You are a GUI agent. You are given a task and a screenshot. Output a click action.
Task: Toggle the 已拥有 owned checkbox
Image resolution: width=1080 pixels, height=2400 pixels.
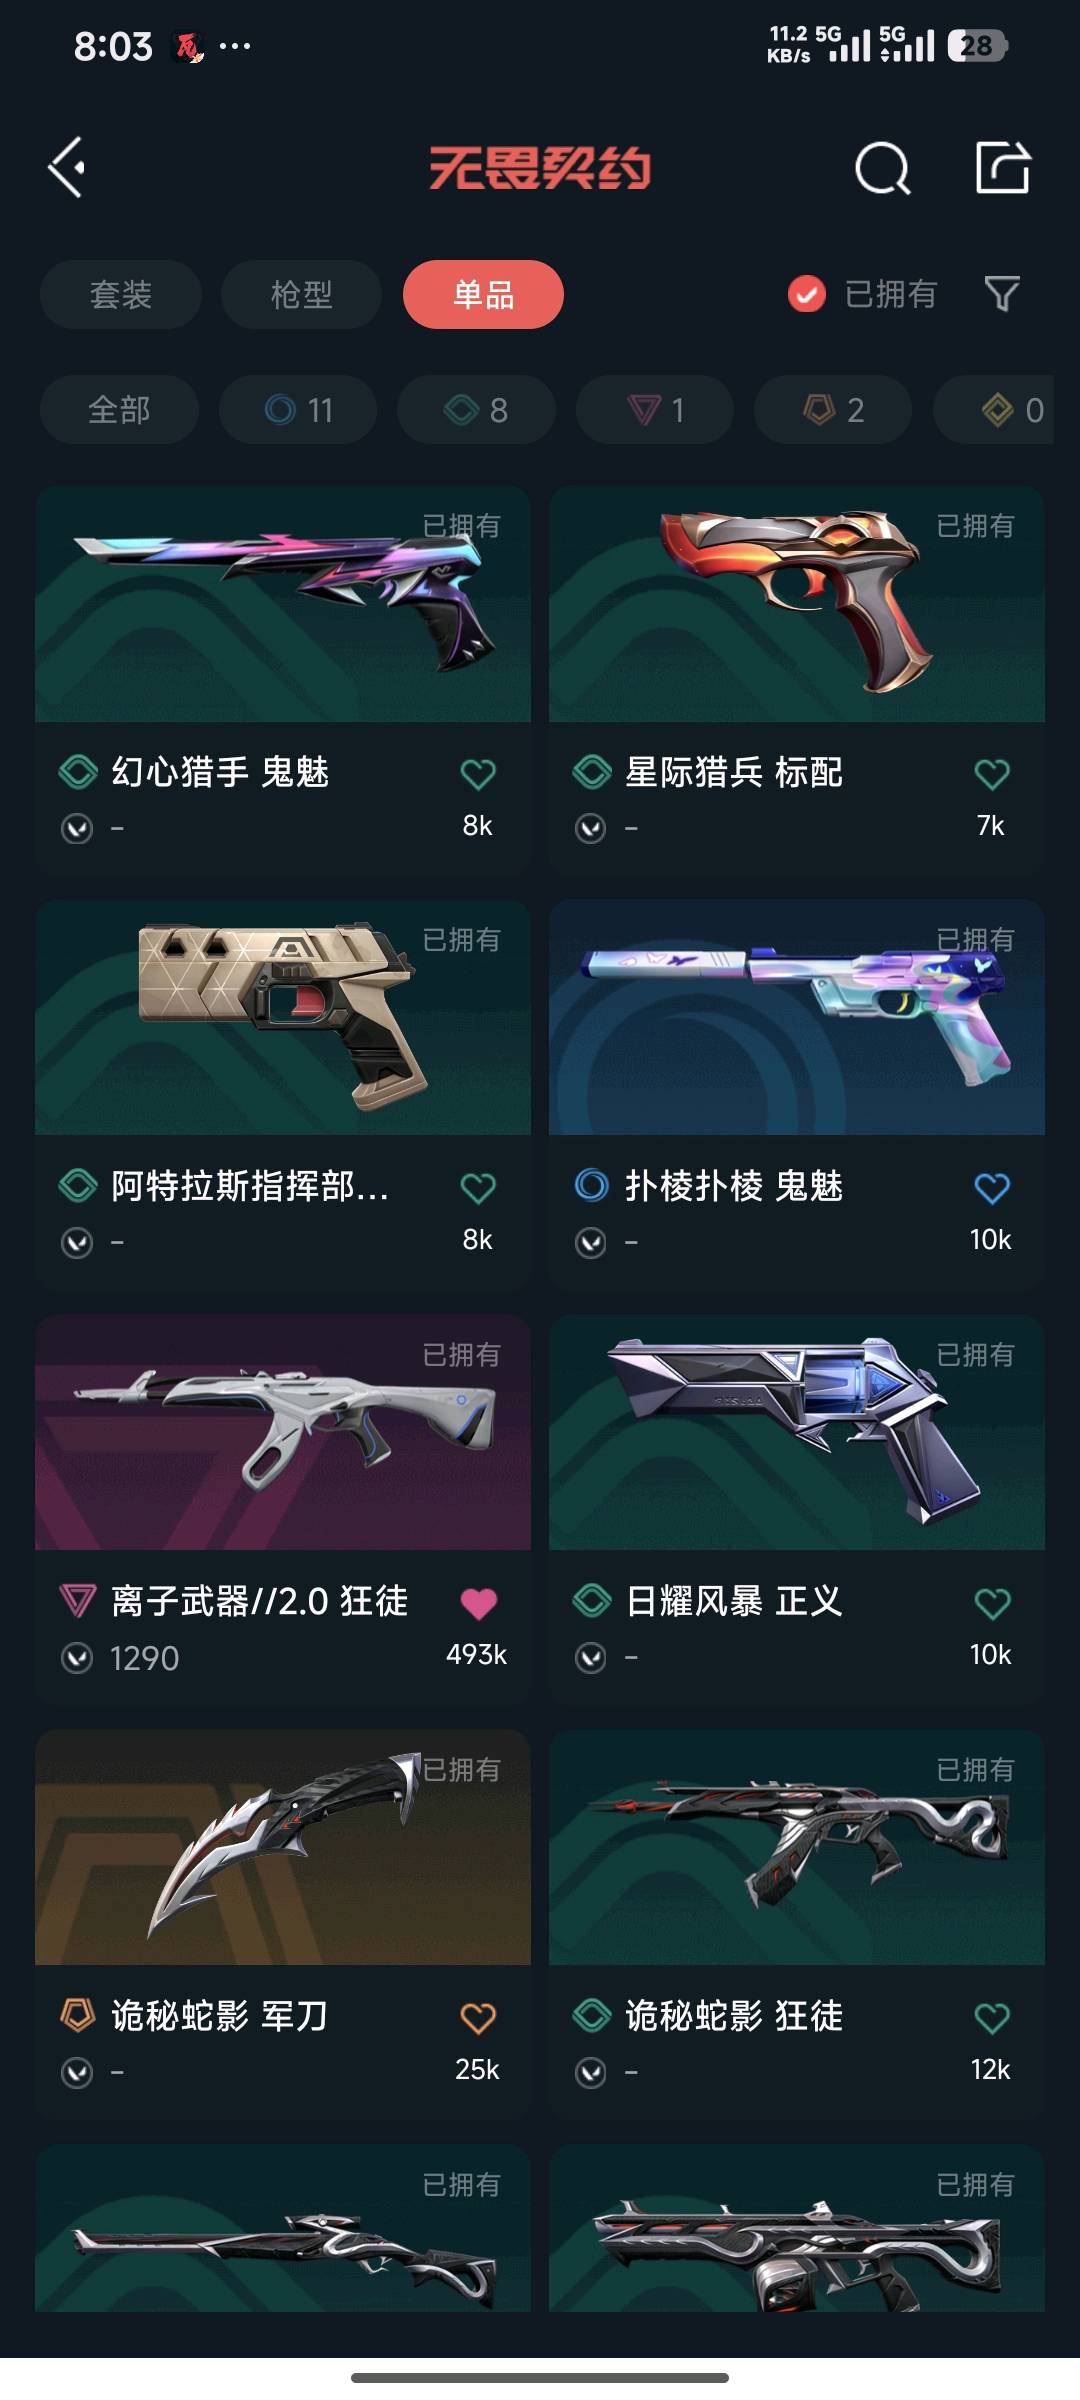tap(806, 294)
